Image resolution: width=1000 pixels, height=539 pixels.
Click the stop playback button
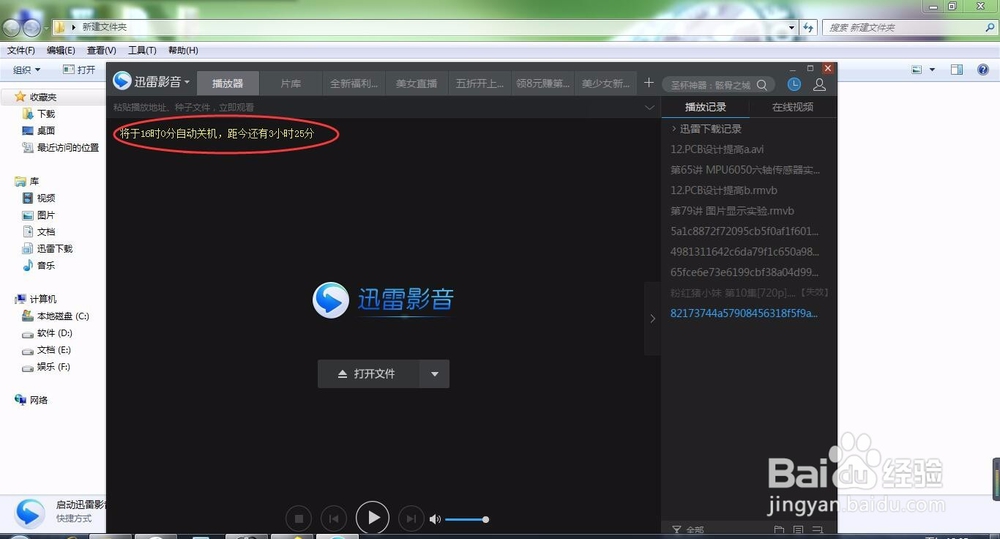pos(298,519)
